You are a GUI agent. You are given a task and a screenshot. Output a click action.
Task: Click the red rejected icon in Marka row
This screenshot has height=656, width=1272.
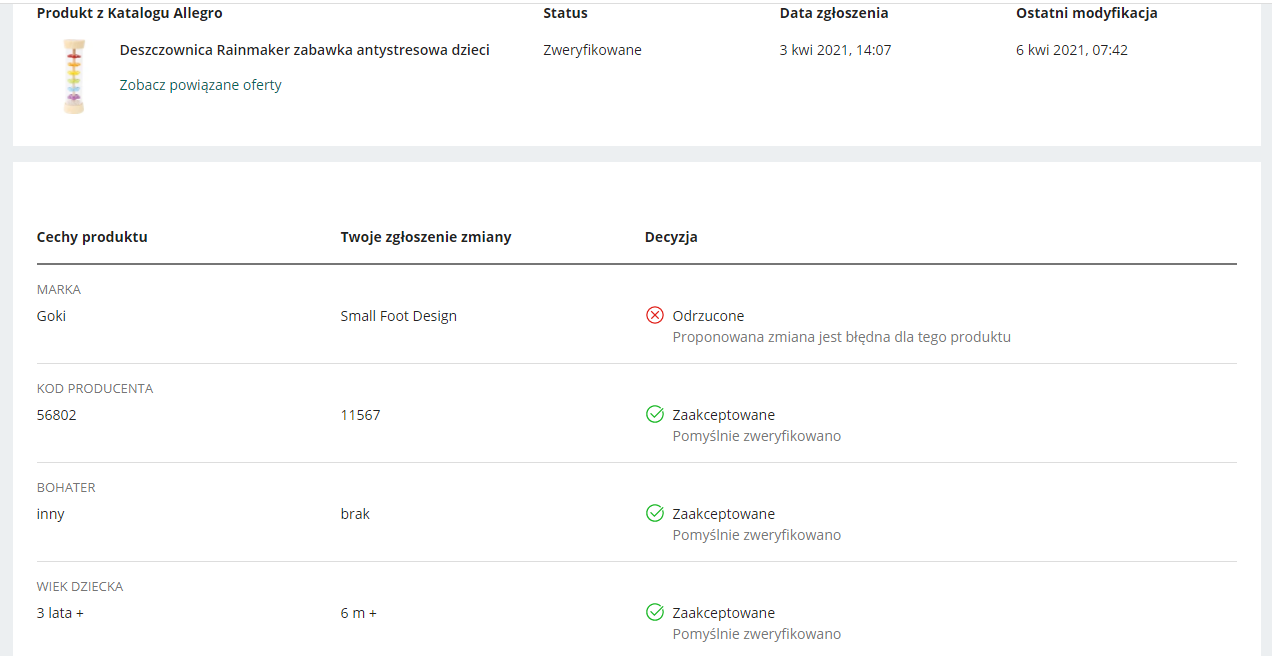(655, 316)
